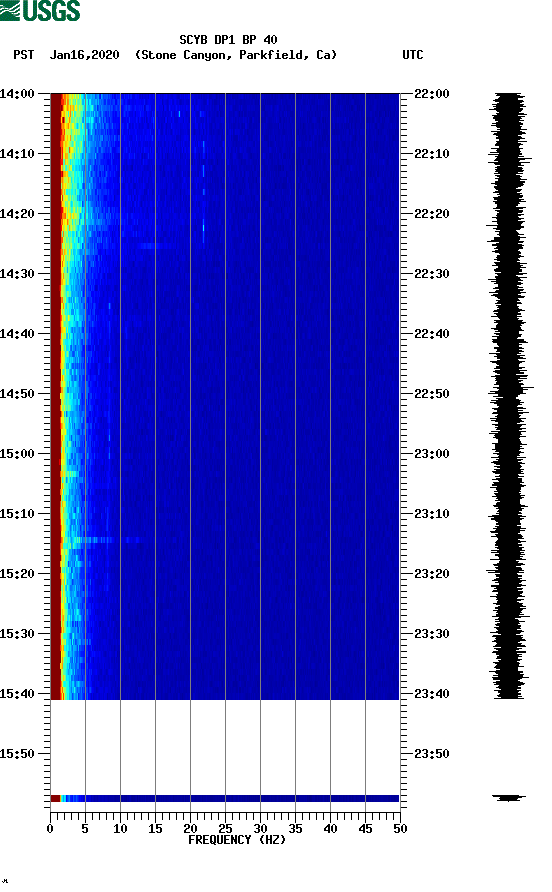The height and width of the screenshot is (892, 552).
Task: Click the 14:00 PST time label
Action: tap(18, 93)
